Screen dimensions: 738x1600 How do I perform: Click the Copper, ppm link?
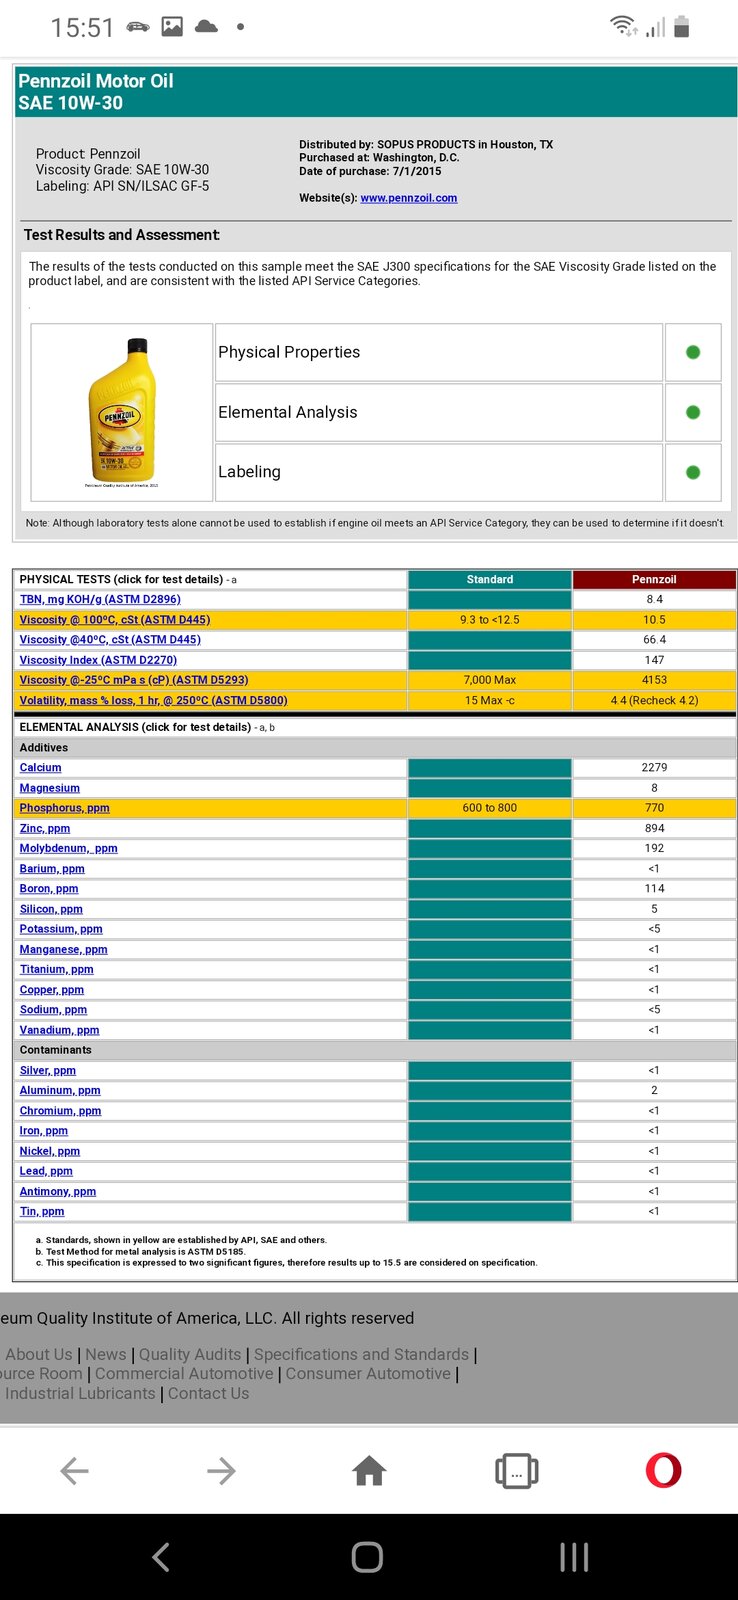[x=51, y=989]
